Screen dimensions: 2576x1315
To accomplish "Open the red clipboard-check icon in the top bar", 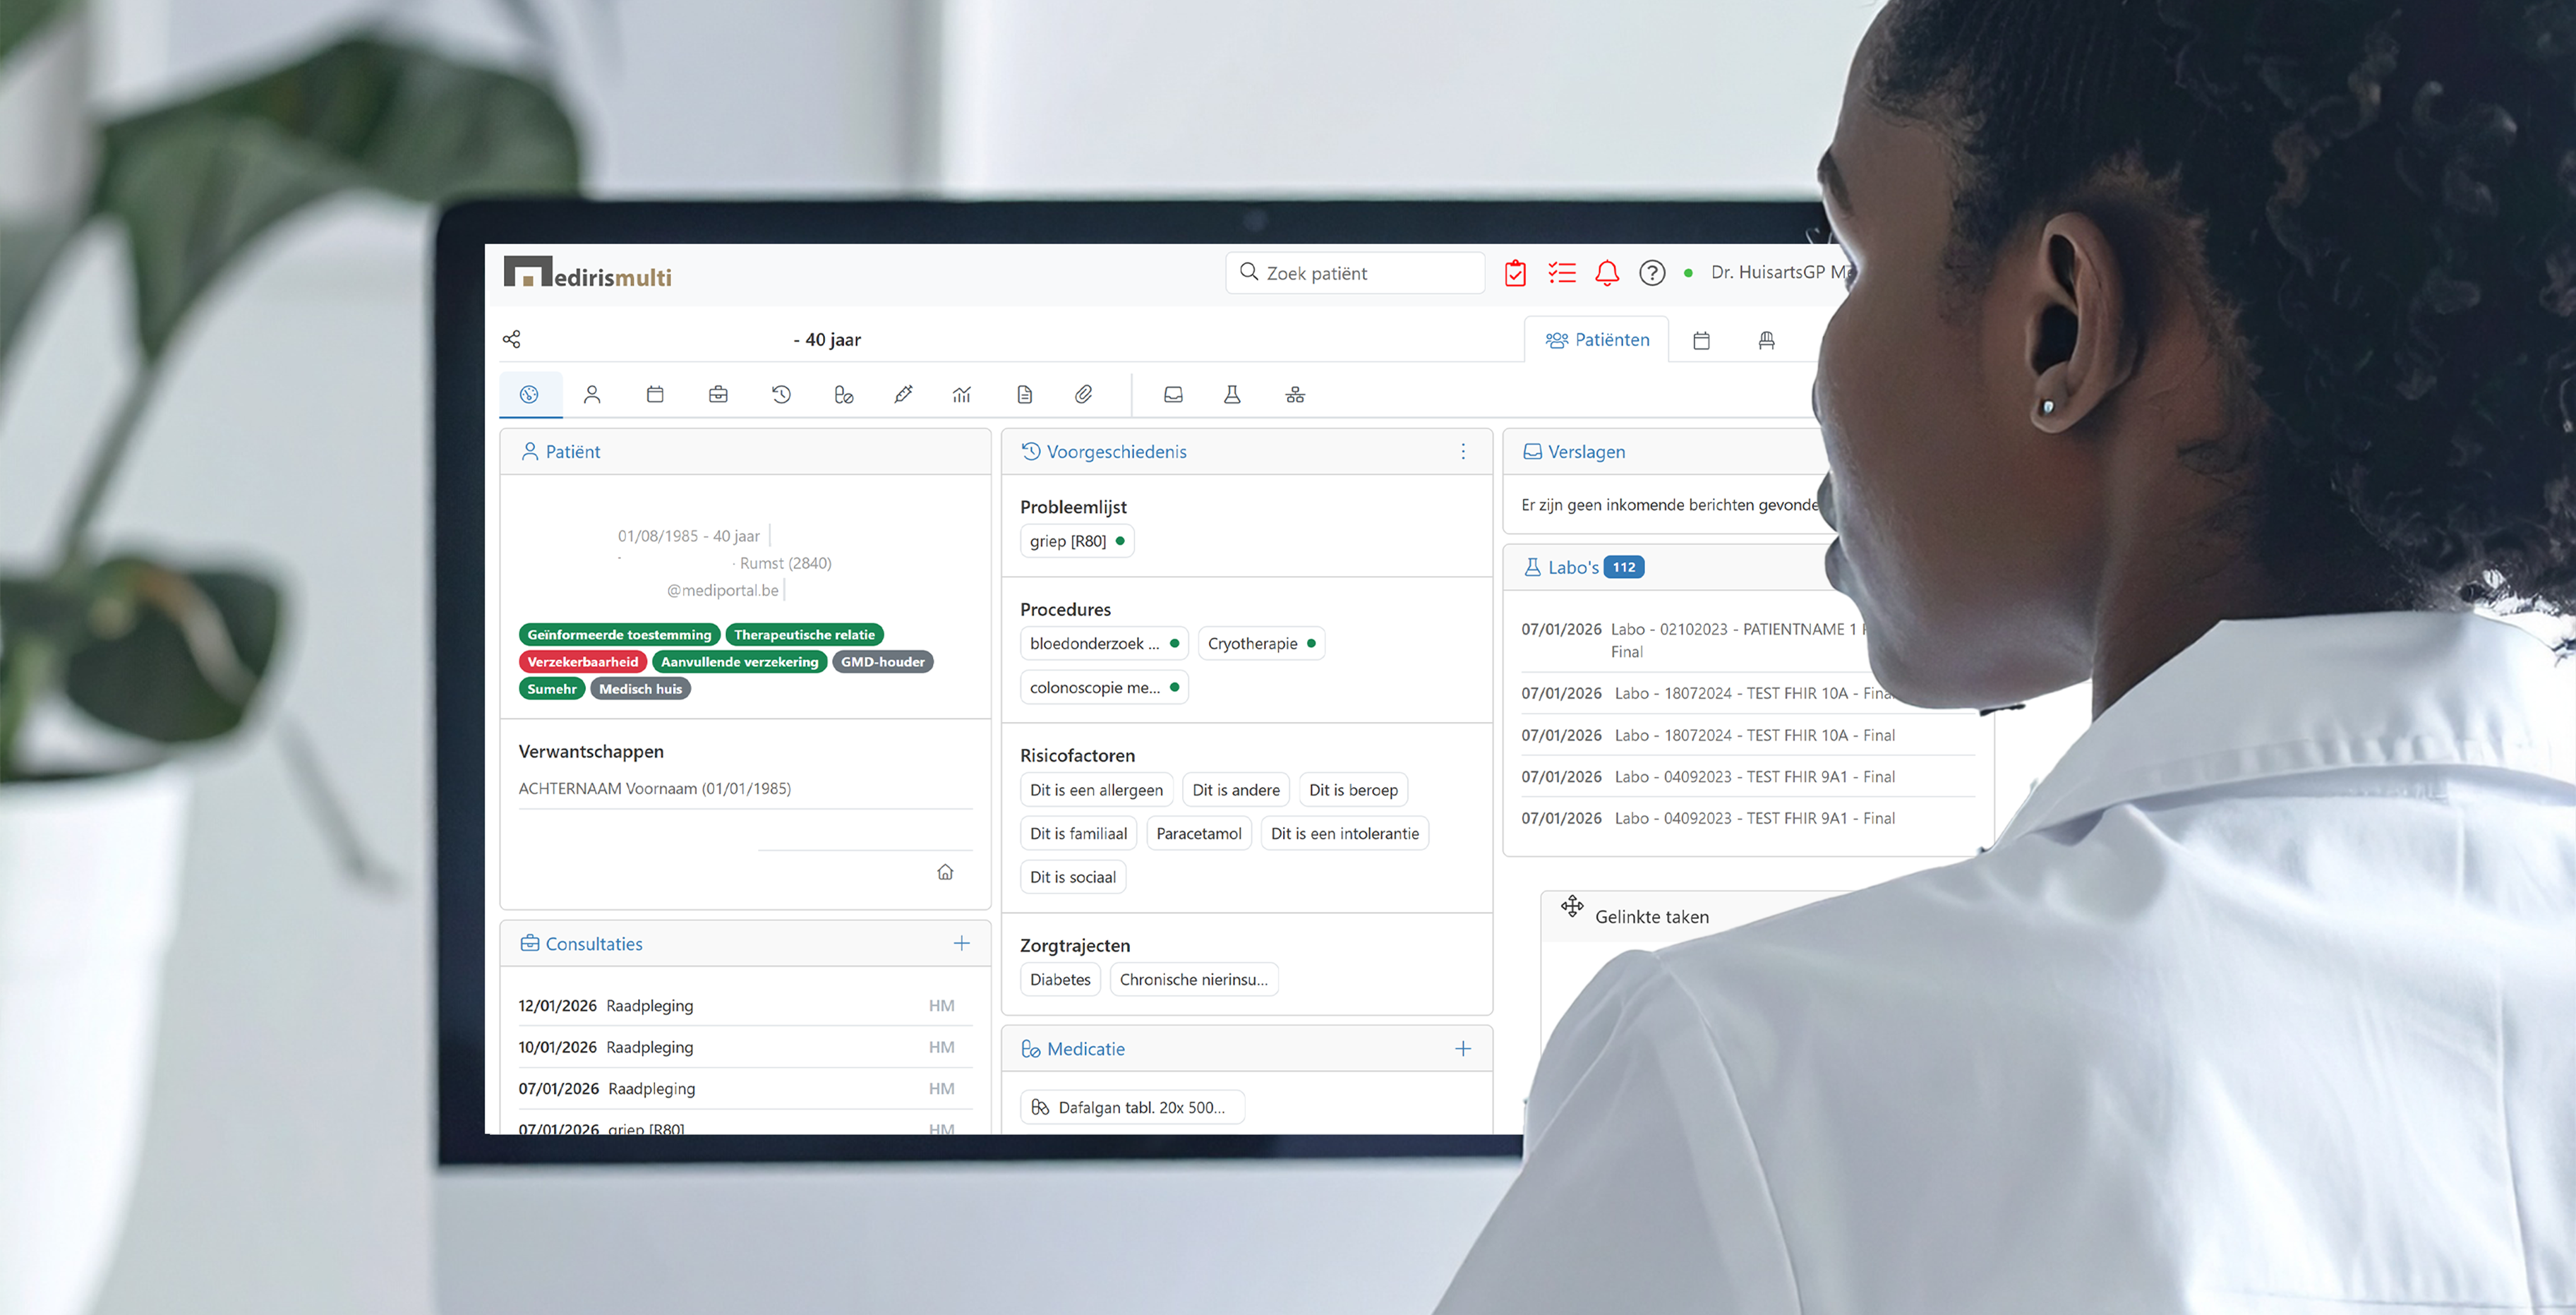I will coord(1515,273).
